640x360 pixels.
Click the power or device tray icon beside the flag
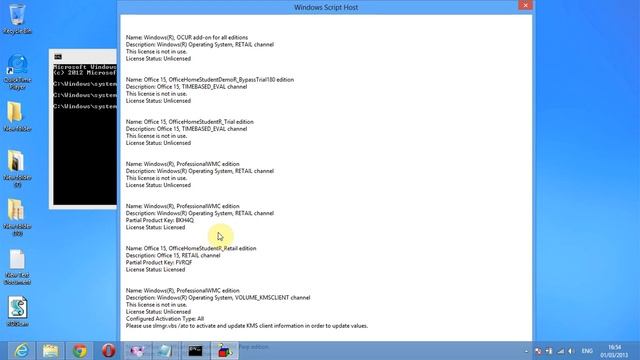tap(549, 351)
